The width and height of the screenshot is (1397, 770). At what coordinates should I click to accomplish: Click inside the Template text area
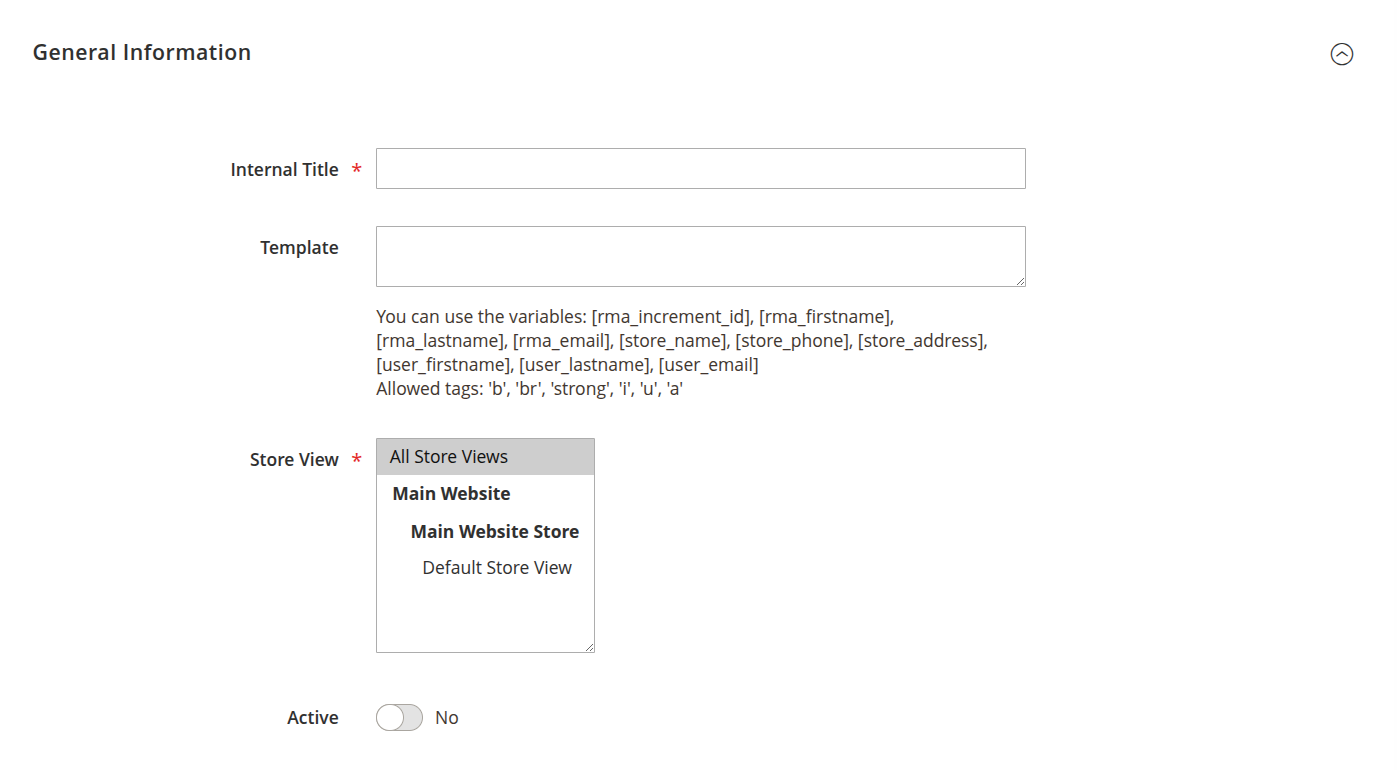(700, 256)
